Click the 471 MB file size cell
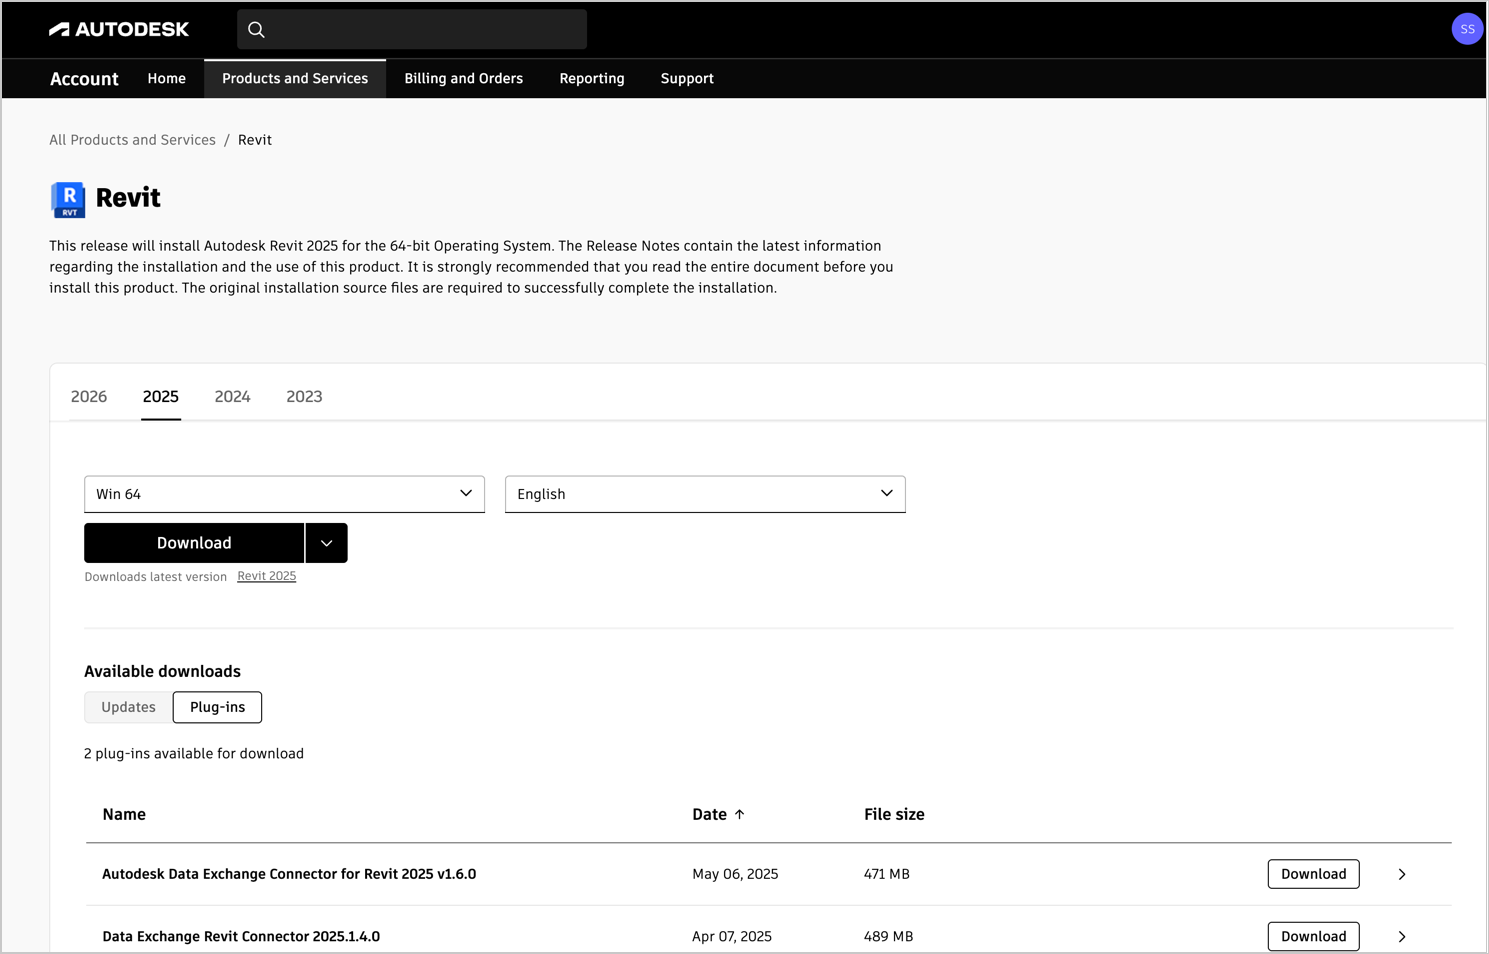1489x954 pixels. pyautogui.click(x=887, y=875)
